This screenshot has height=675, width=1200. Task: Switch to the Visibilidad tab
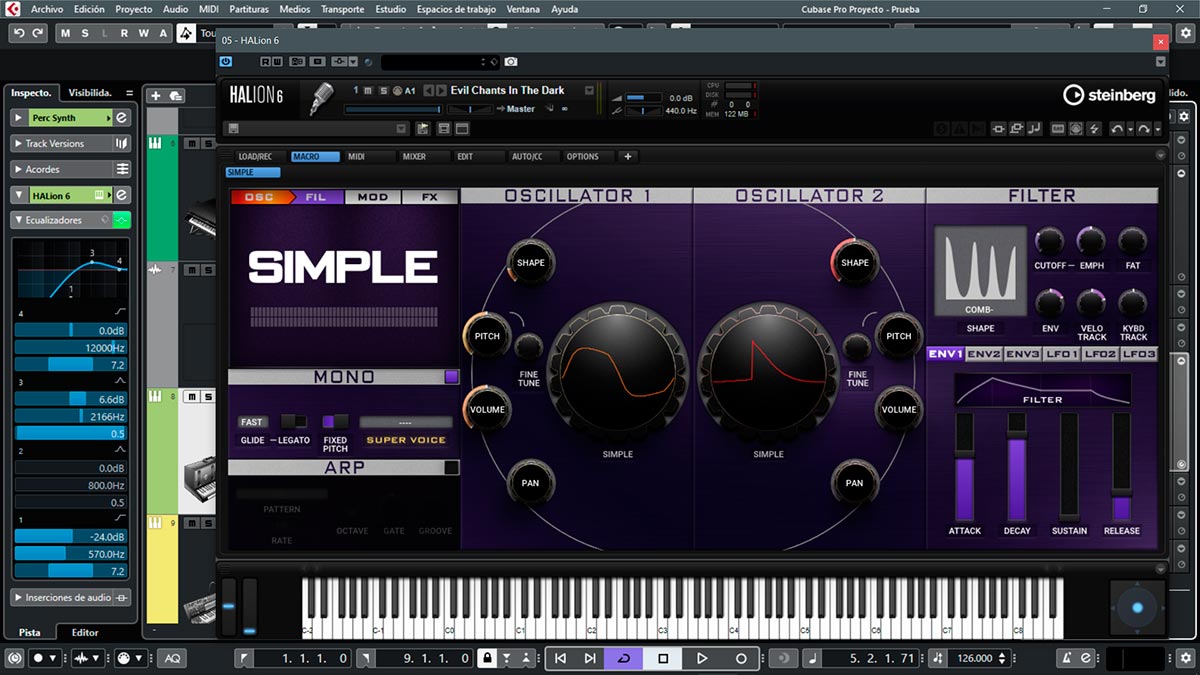(91, 92)
